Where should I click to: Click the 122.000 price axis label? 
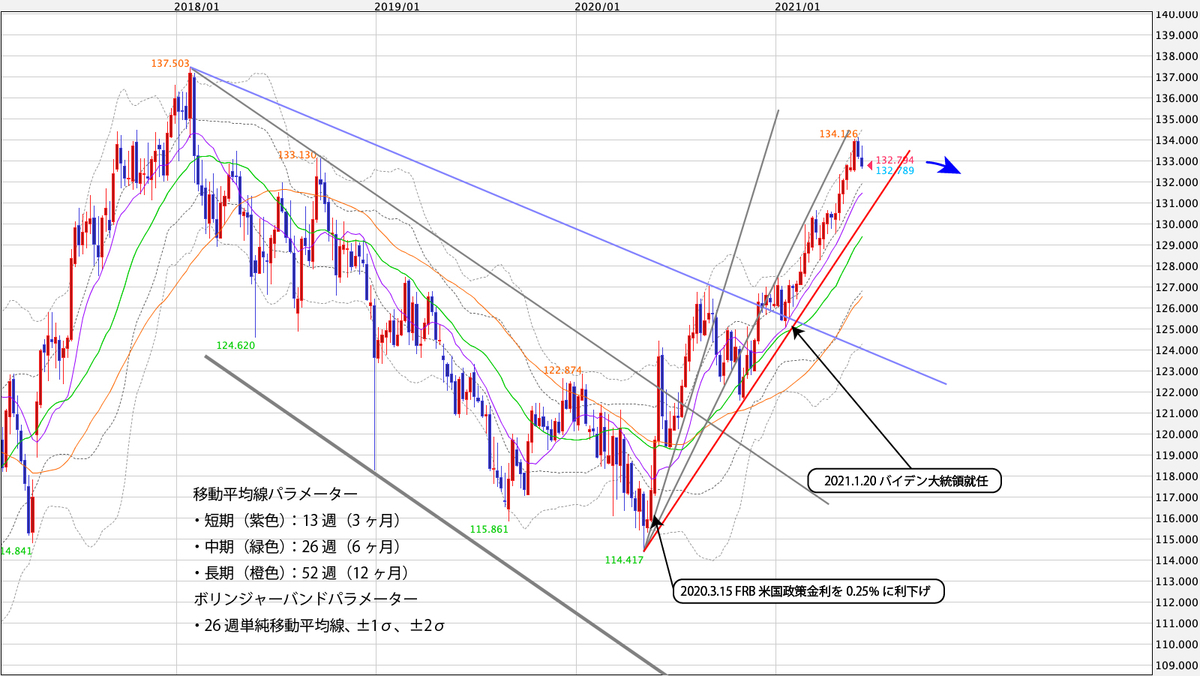click(1176, 392)
